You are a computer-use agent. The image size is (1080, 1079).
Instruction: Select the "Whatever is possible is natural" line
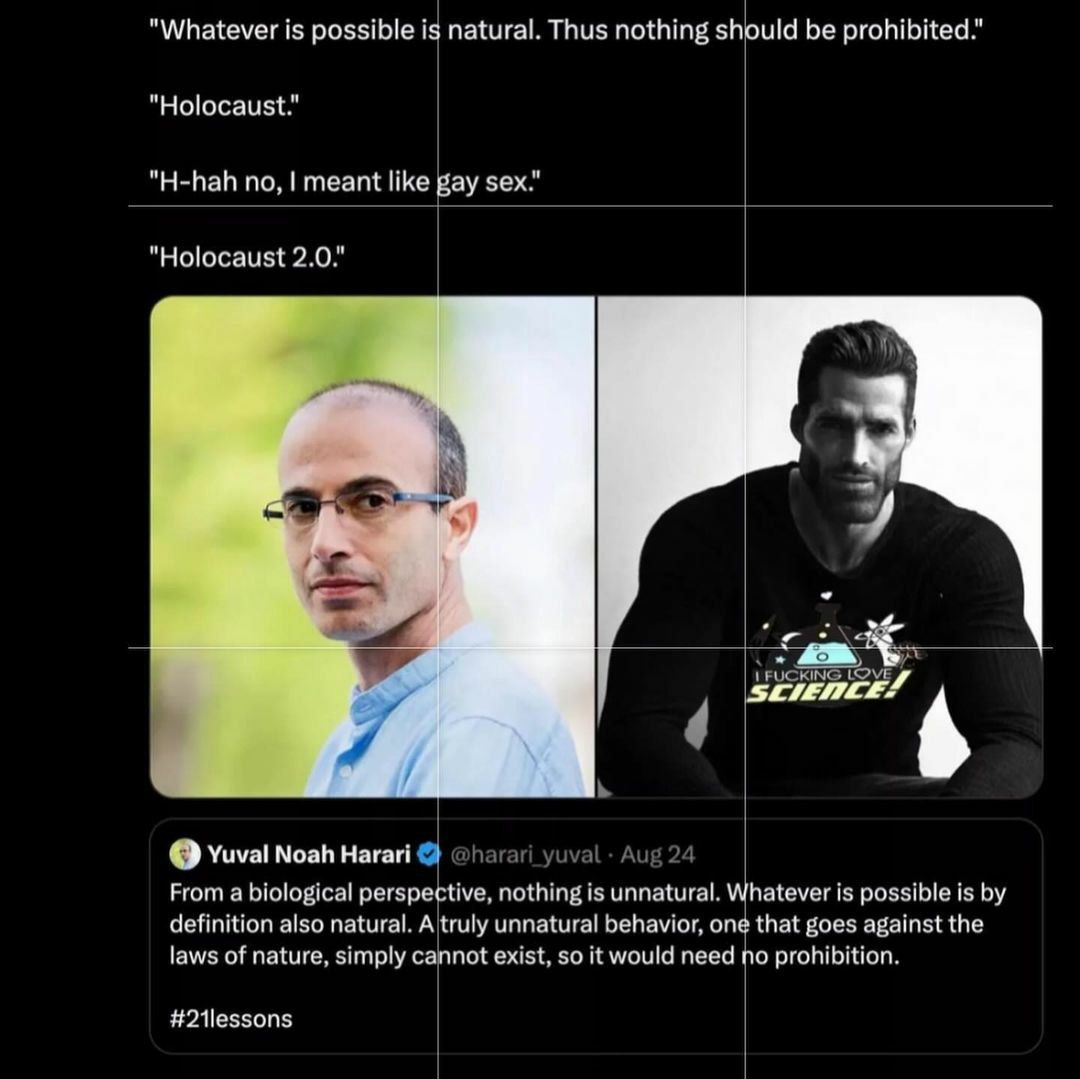coord(566,30)
